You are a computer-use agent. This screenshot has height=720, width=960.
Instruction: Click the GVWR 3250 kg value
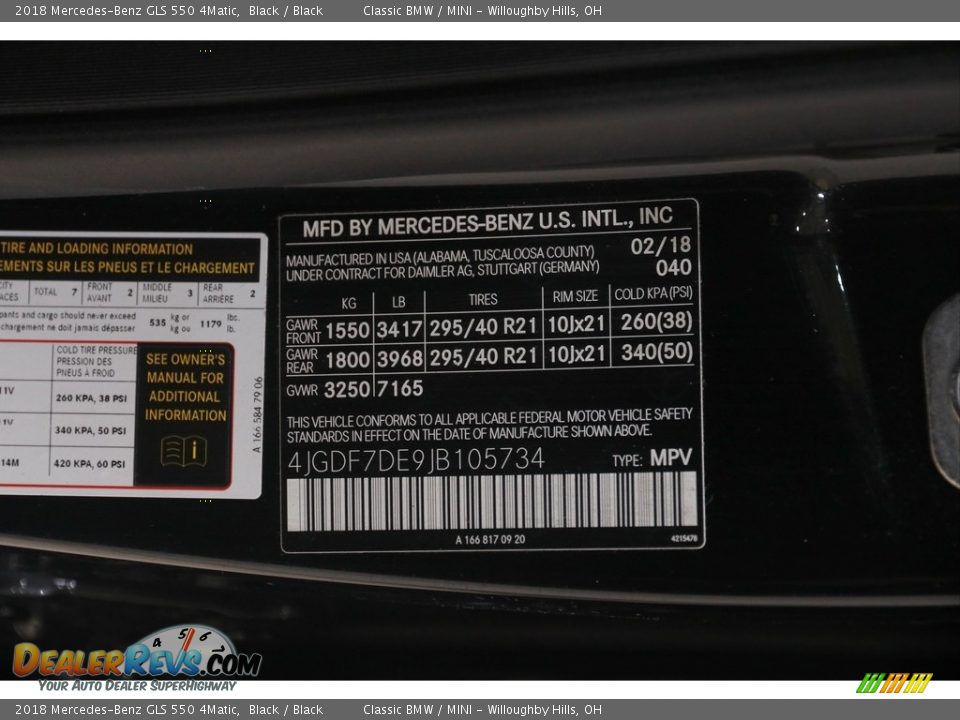[347, 389]
